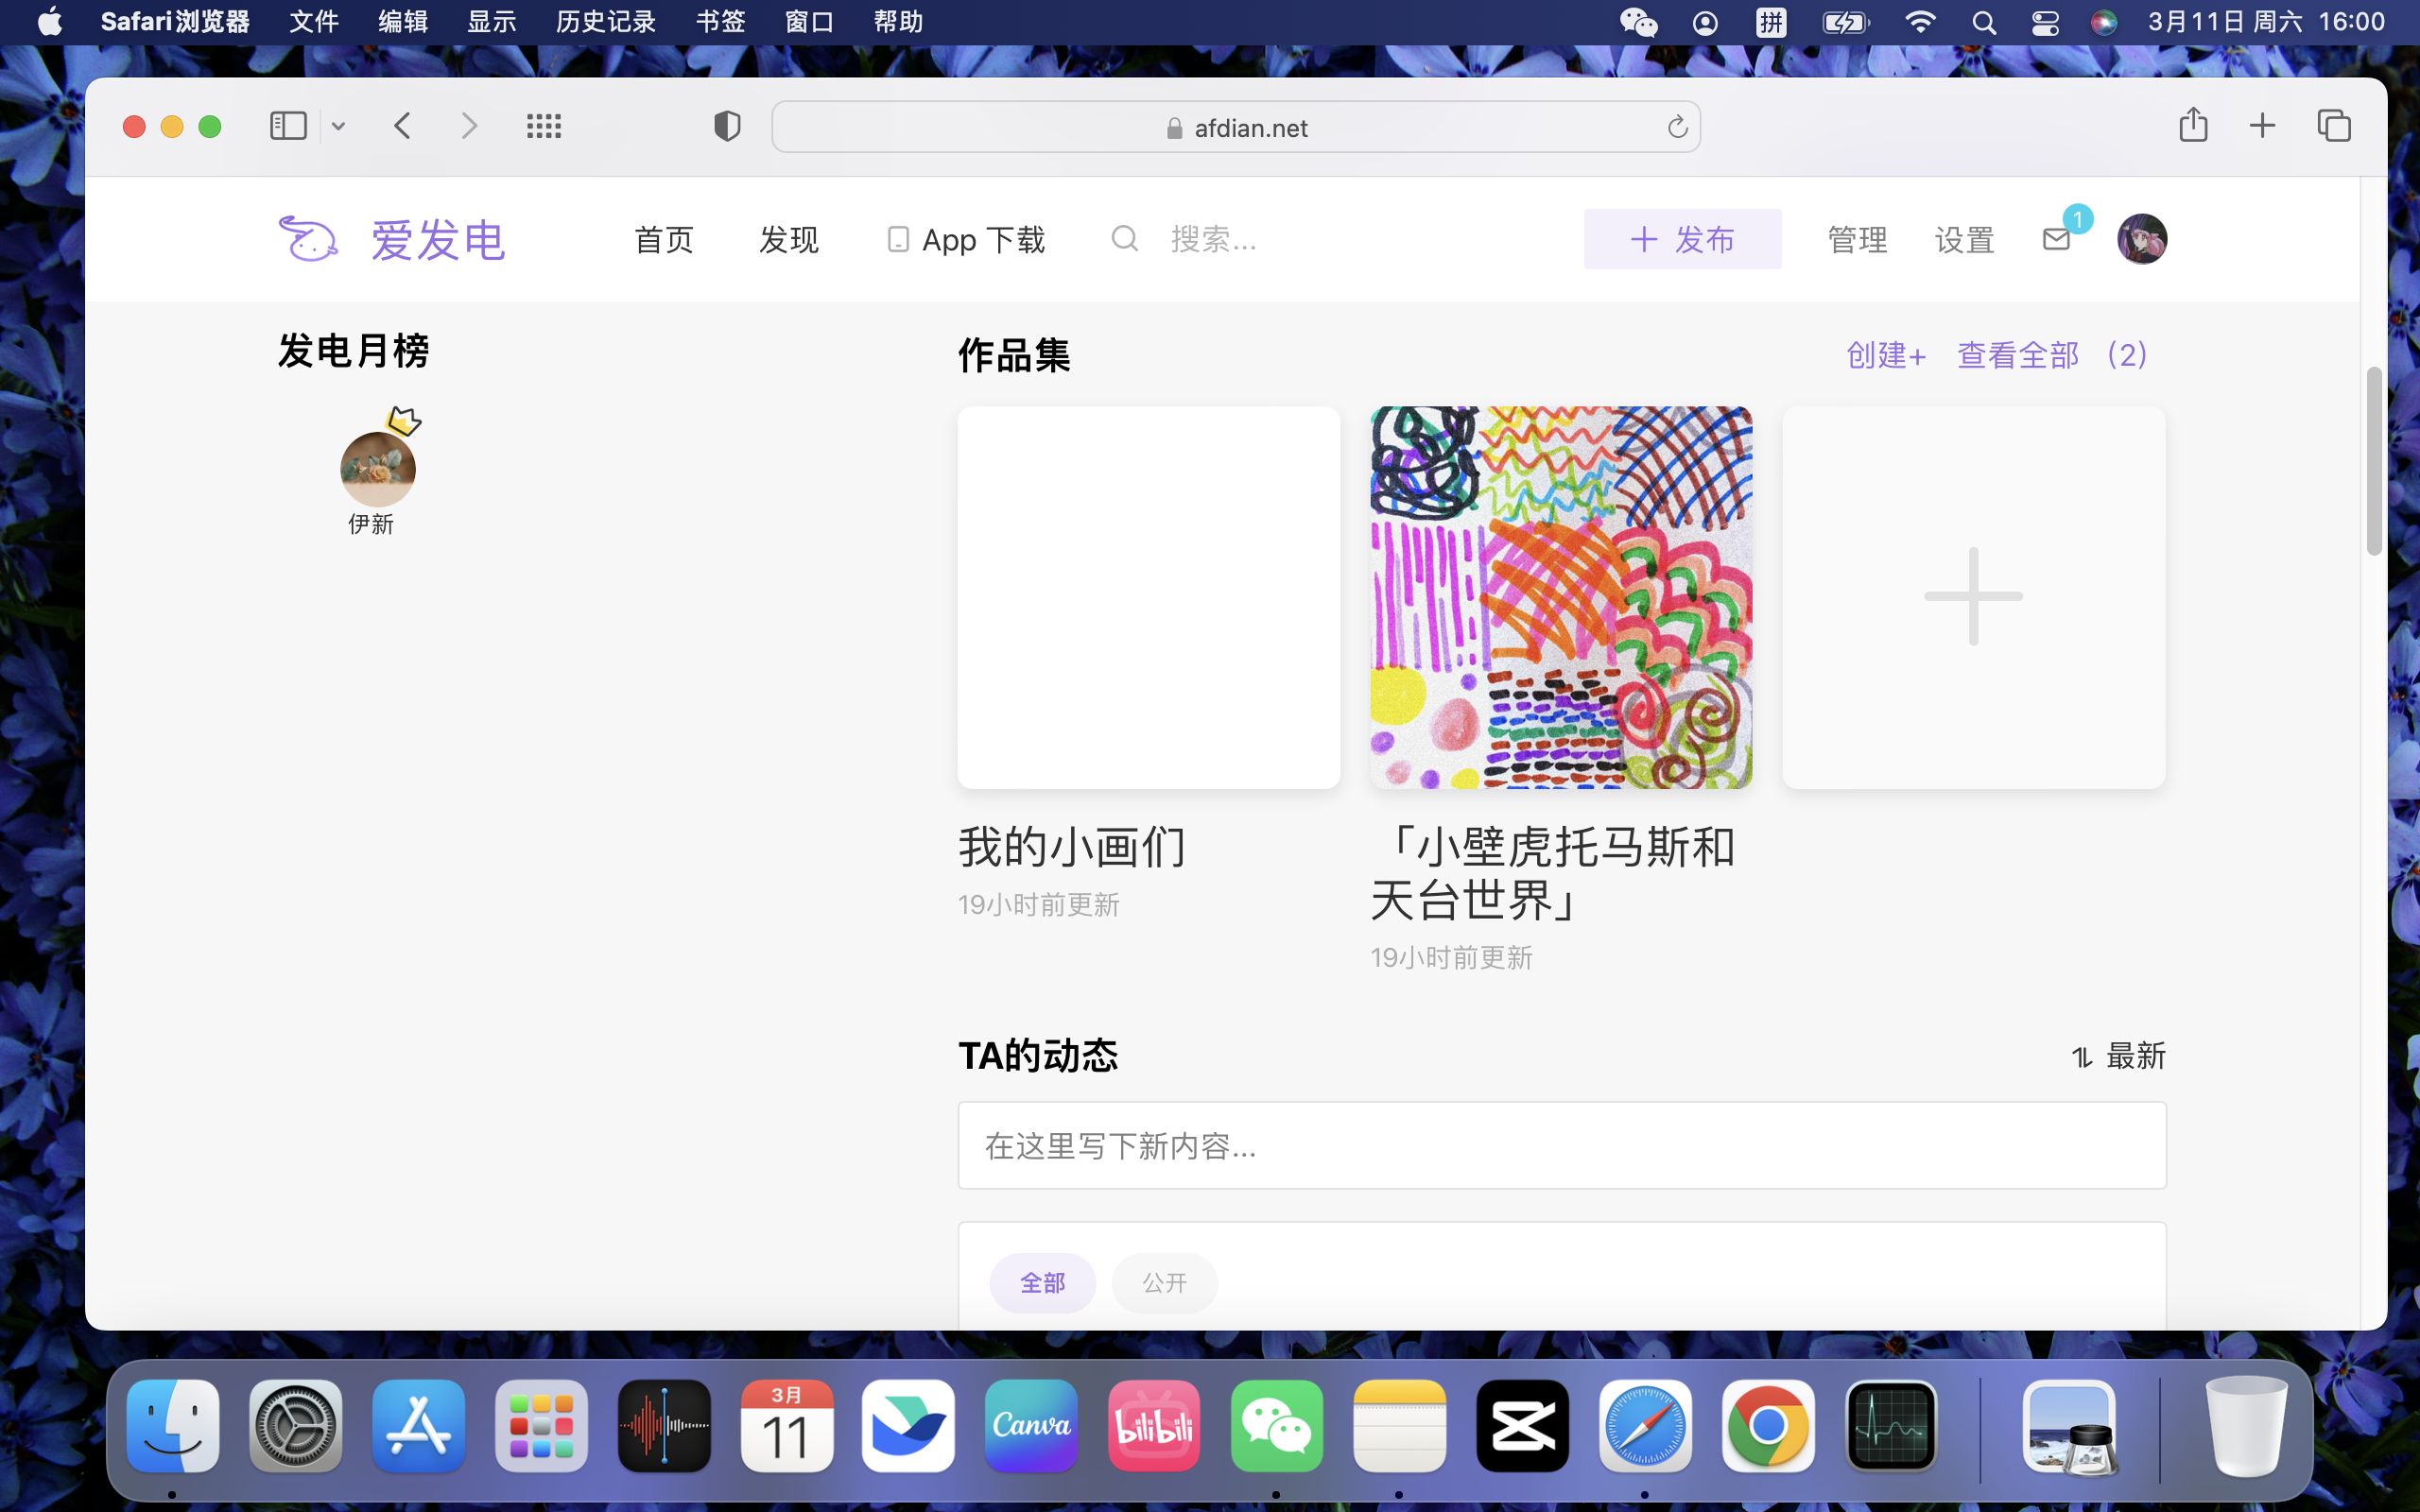Select the 全部 filter pill
Screen dimensions: 2420x1512
(x=1042, y=1282)
